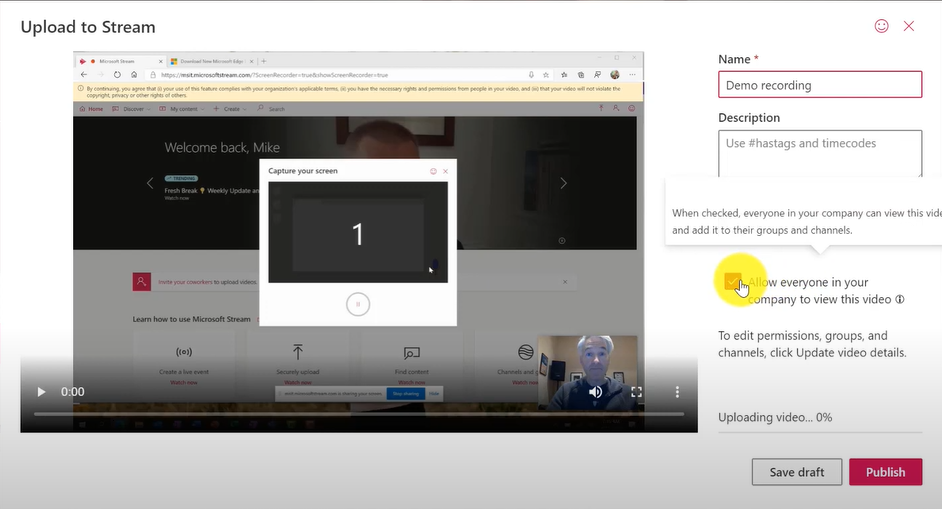Mute the video with the speaker icon
The height and width of the screenshot is (509, 942).
595,392
